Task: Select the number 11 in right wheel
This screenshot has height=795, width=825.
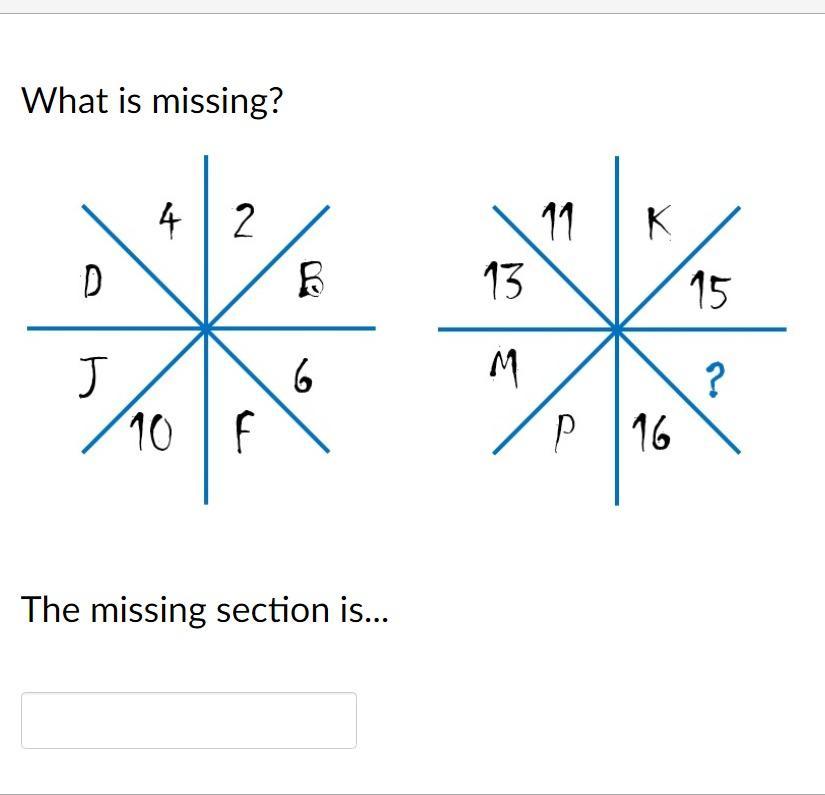Action: tap(558, 222)
